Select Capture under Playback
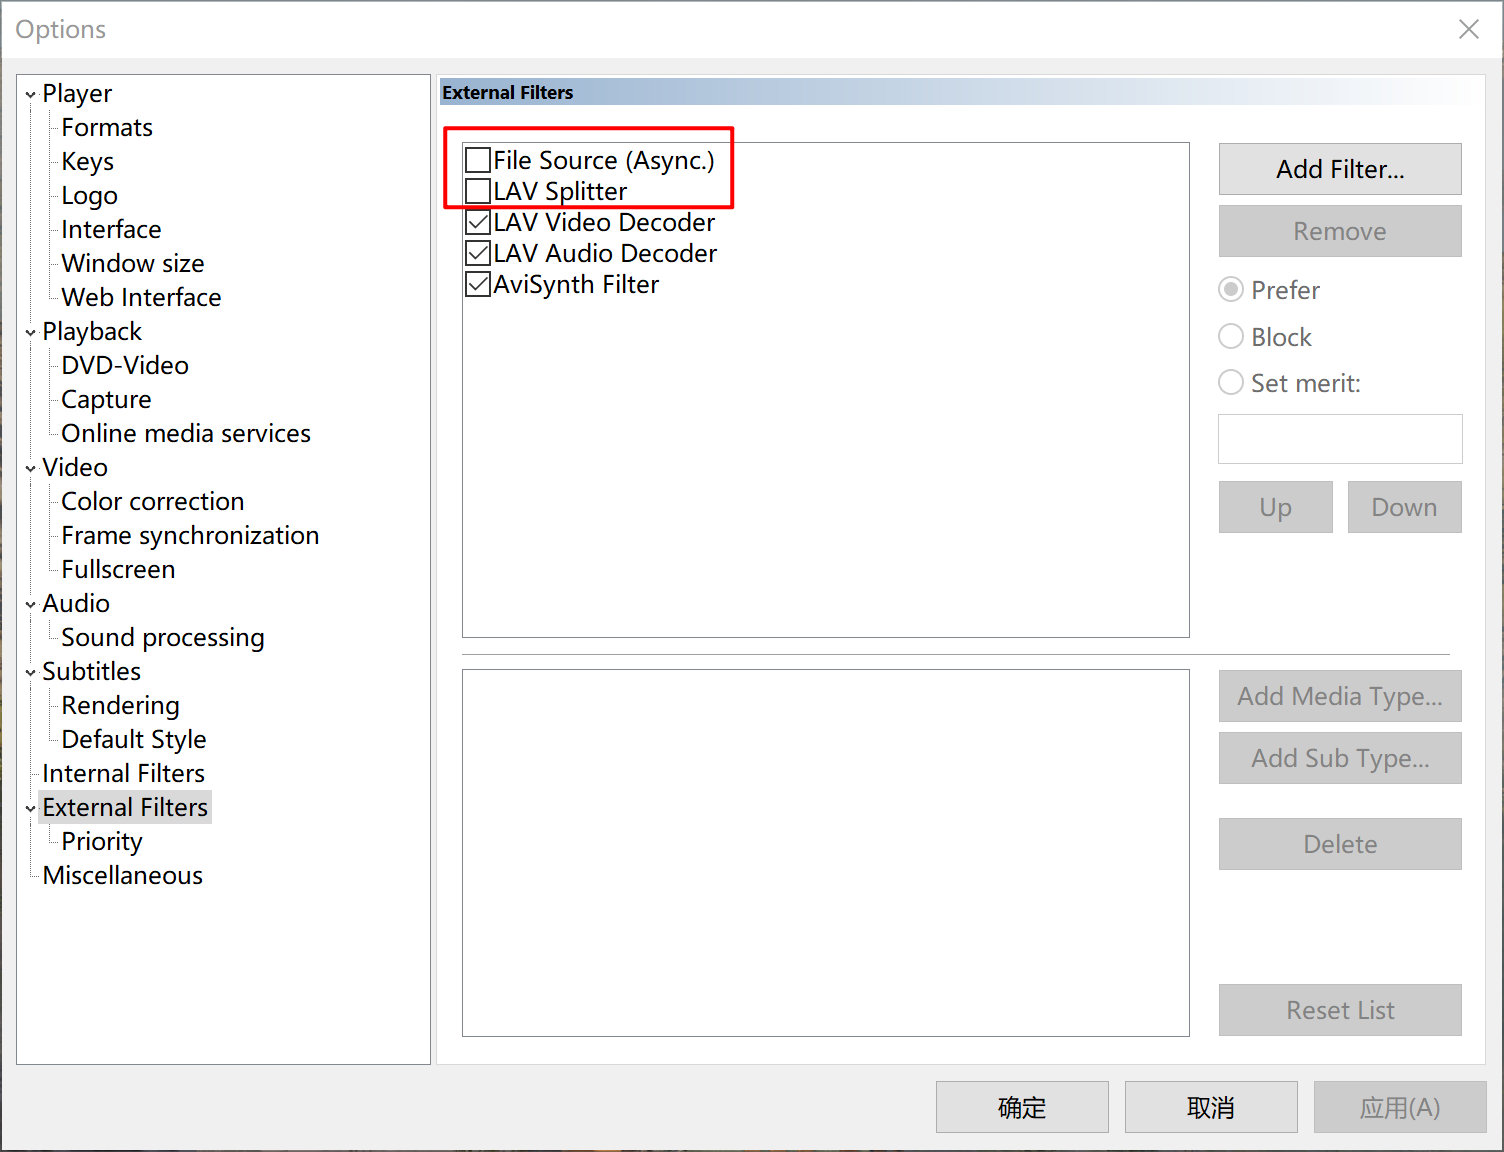 tap(106, 399)
